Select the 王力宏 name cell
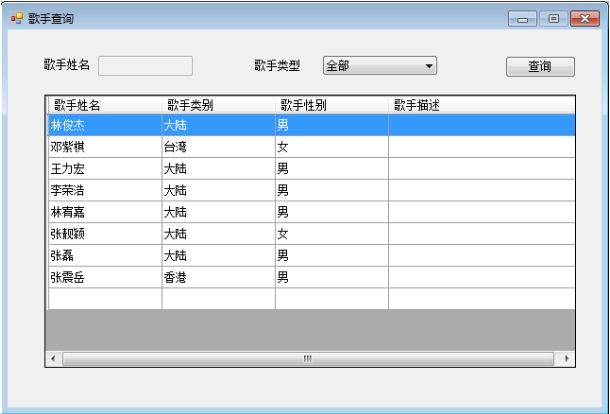The width and height of the screenshot is (610, 414). 105,169
